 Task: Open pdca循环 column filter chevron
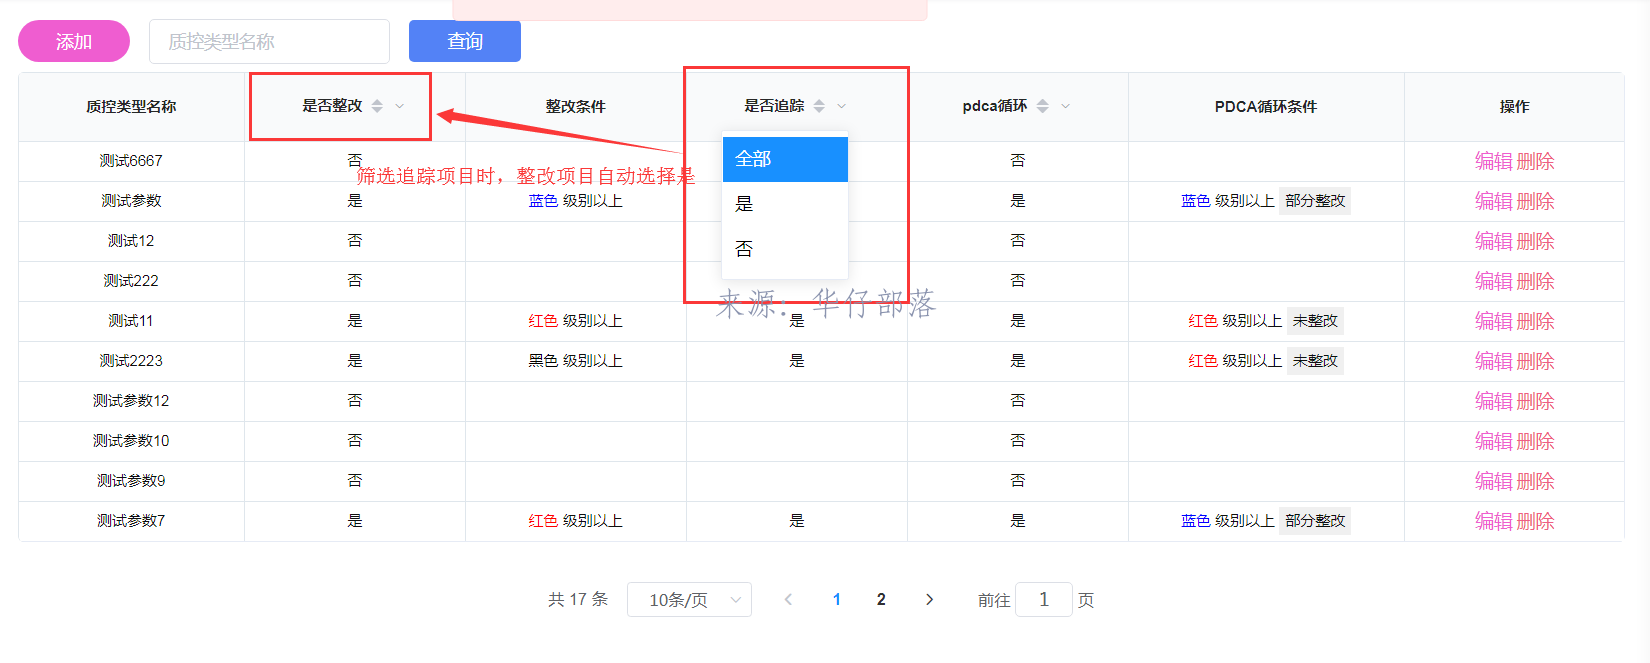(1065, 106)
